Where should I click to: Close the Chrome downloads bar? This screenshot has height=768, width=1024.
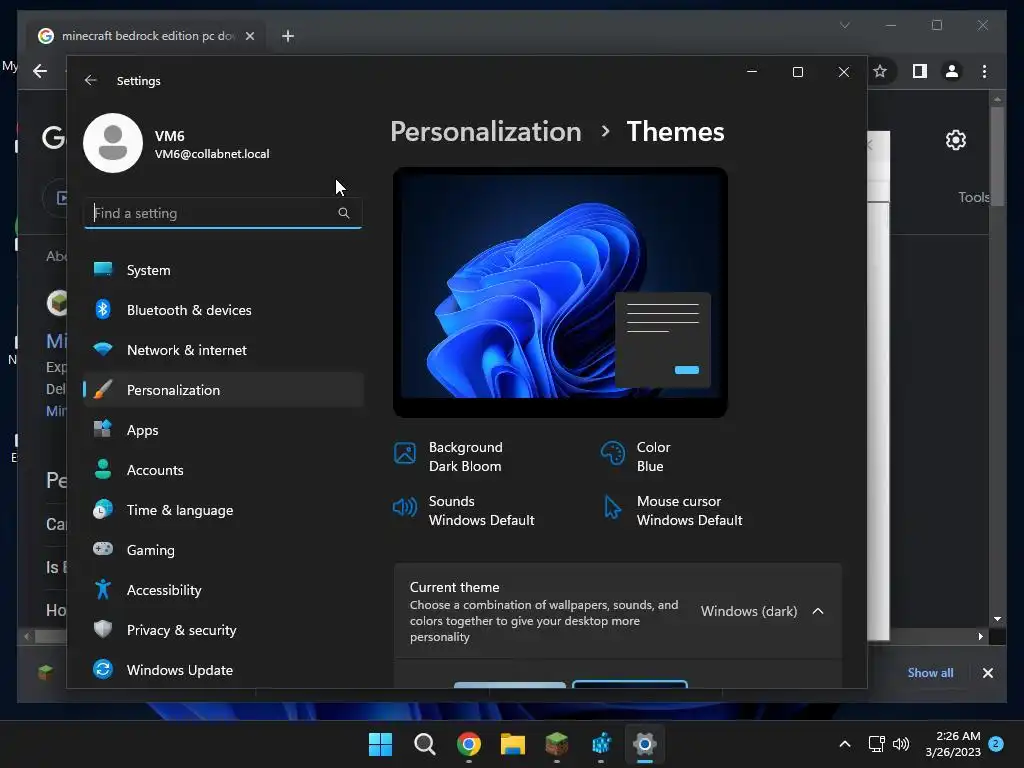point(987,673)
